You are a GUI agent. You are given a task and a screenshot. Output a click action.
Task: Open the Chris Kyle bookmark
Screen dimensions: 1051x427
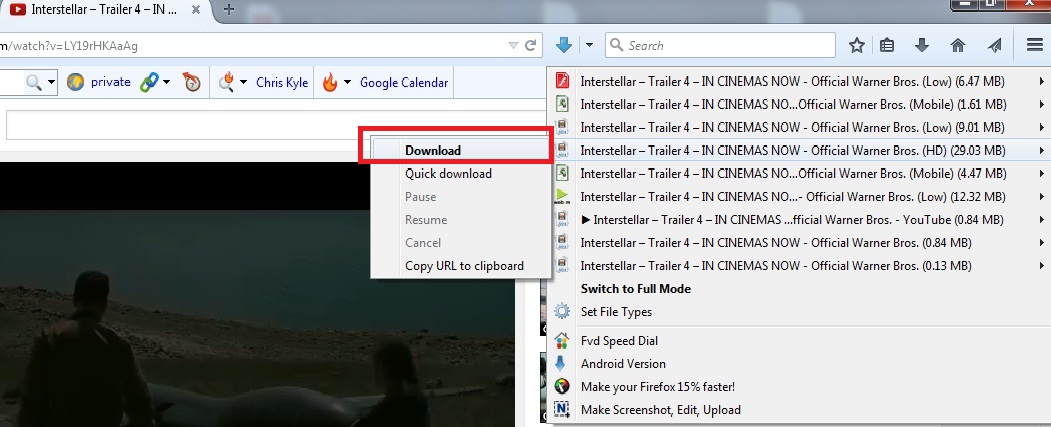coord(282,82)
